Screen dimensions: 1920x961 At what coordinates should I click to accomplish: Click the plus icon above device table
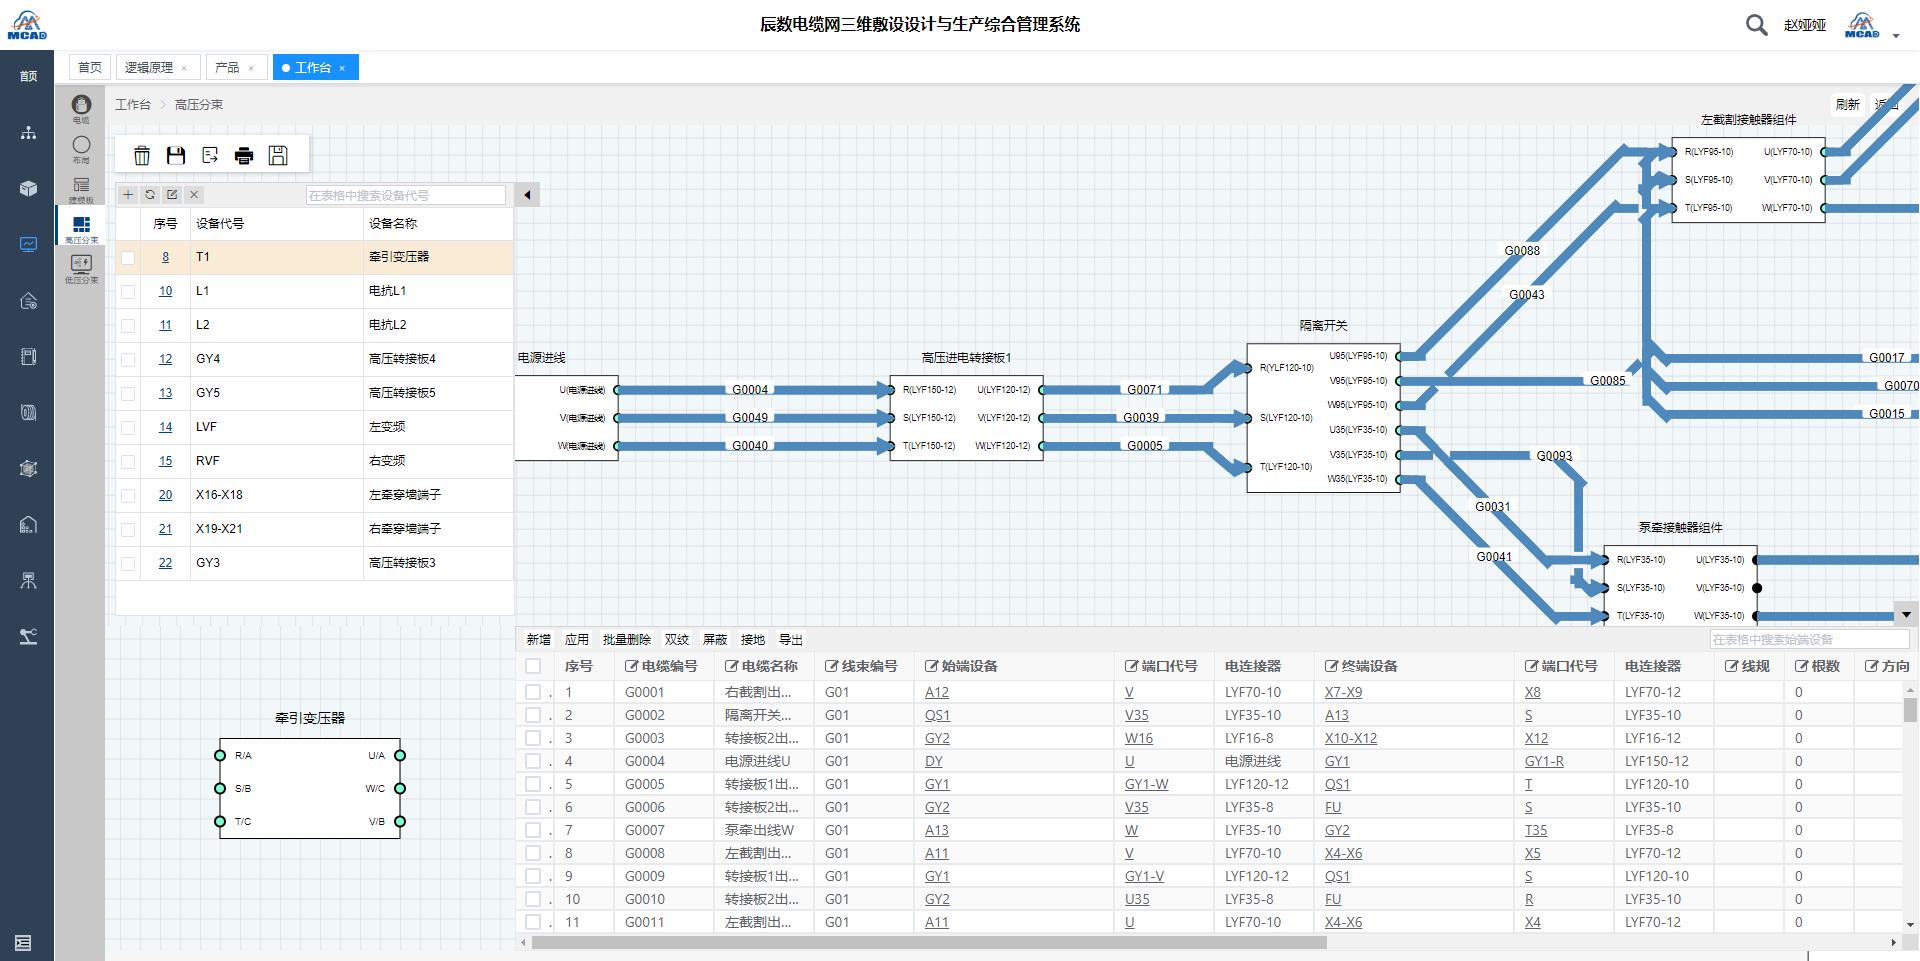(128, 195)
